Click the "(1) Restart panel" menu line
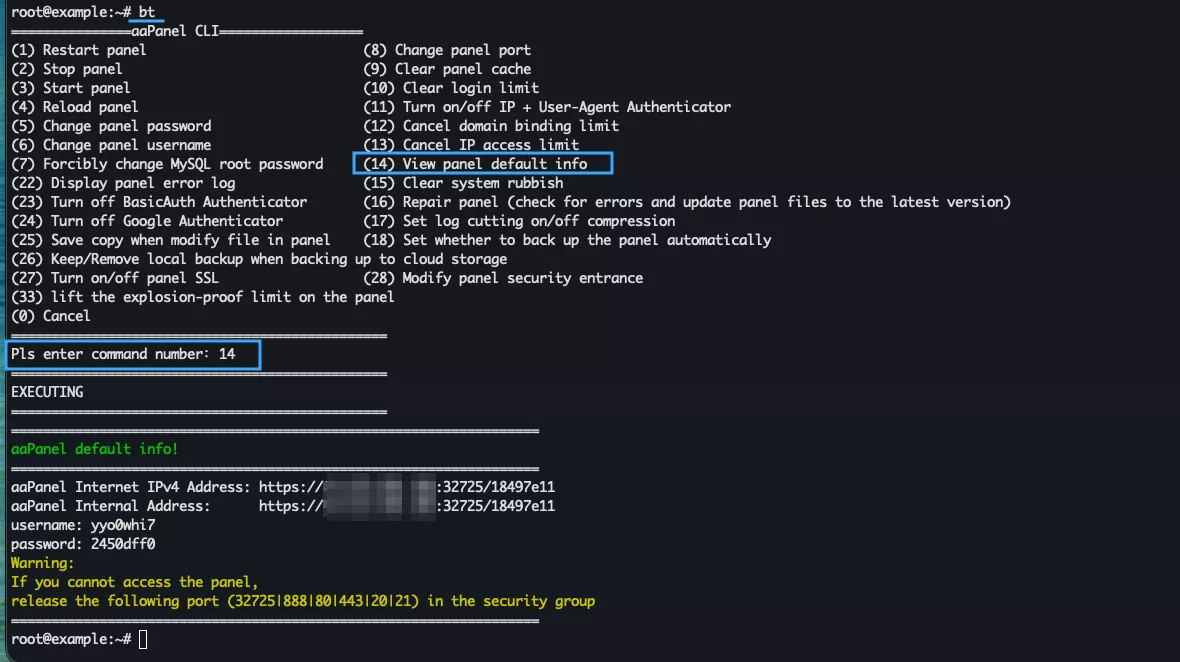Image resolution: width=1180 pixels, height=662 pixels. pyautogui.click(x=79, y=50)
